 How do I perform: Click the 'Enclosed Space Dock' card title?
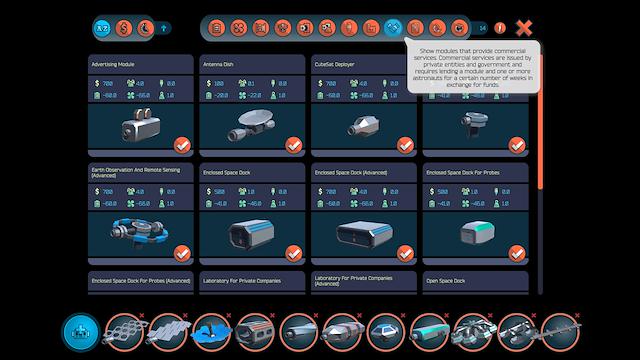click(227, 173)
